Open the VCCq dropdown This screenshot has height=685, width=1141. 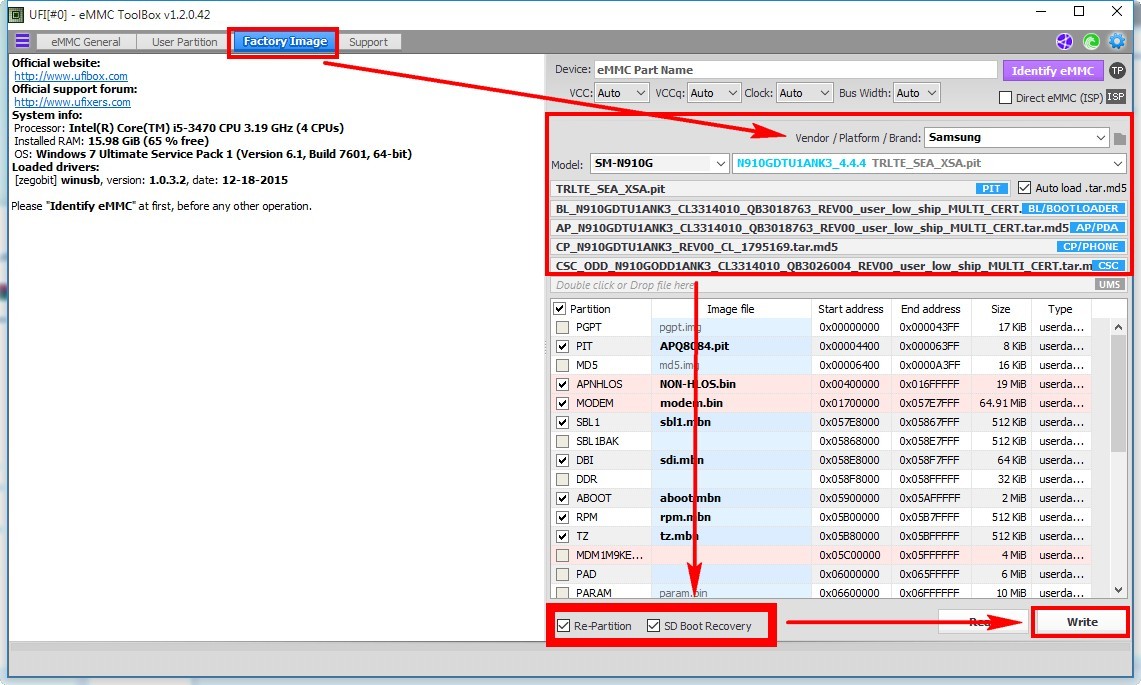(x=713, y=93)
